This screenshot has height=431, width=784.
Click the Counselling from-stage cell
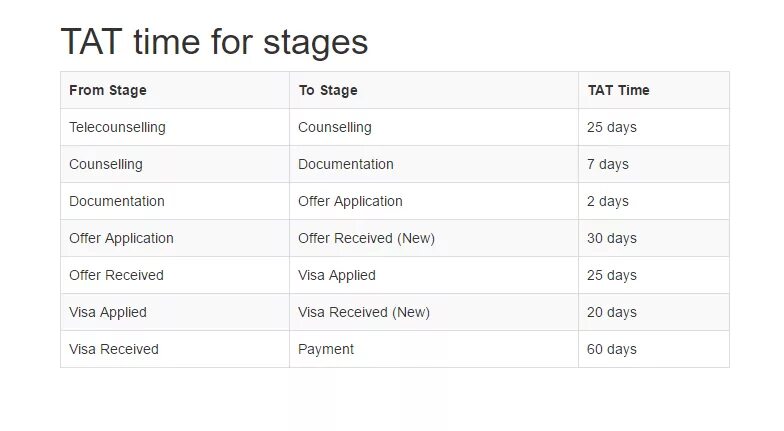pos(106,164)
